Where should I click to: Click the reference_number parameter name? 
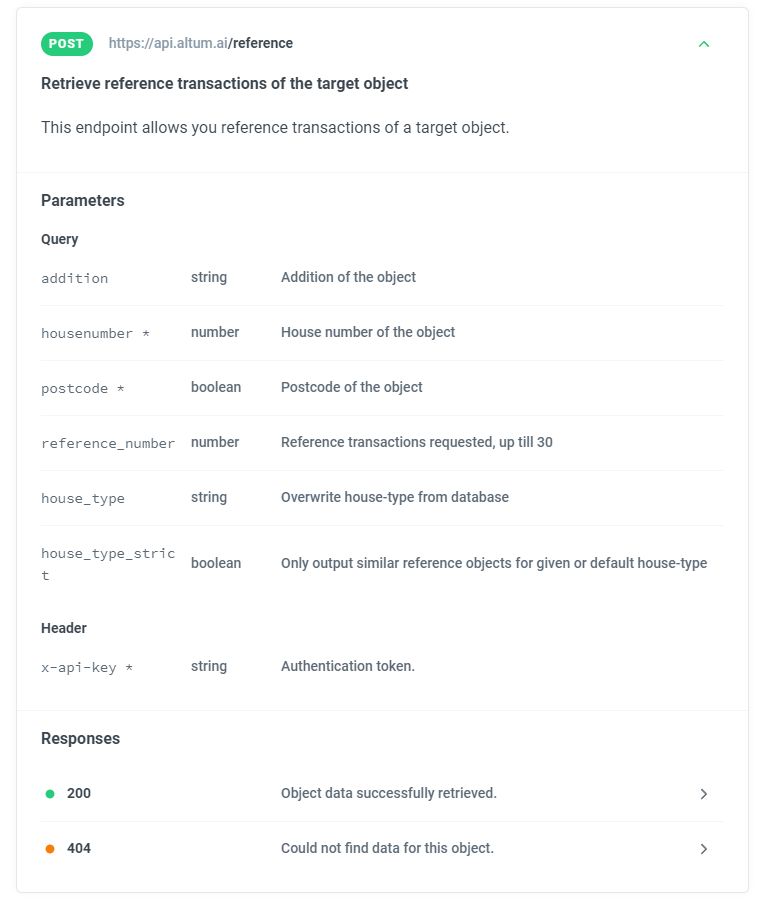pos(108,443)
